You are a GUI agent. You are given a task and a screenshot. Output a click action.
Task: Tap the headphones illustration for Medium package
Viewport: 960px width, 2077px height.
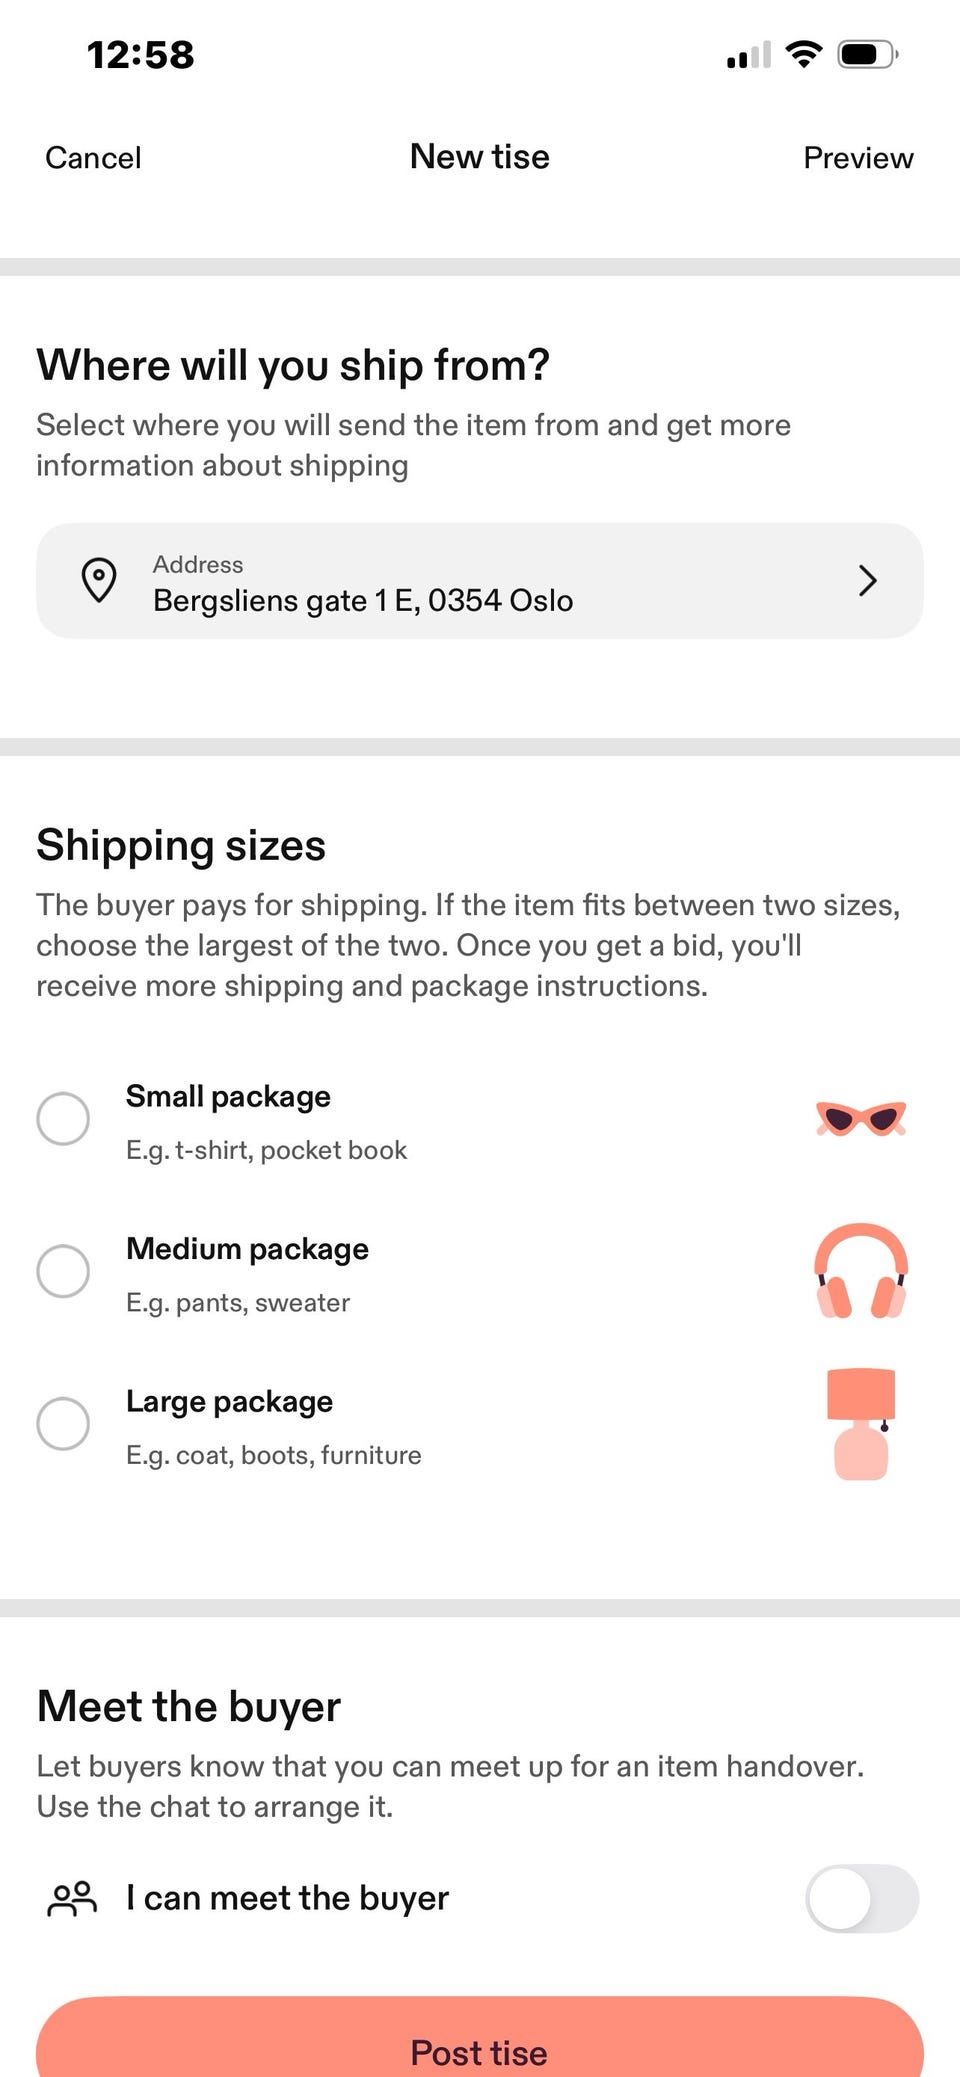pos(861,1271)
